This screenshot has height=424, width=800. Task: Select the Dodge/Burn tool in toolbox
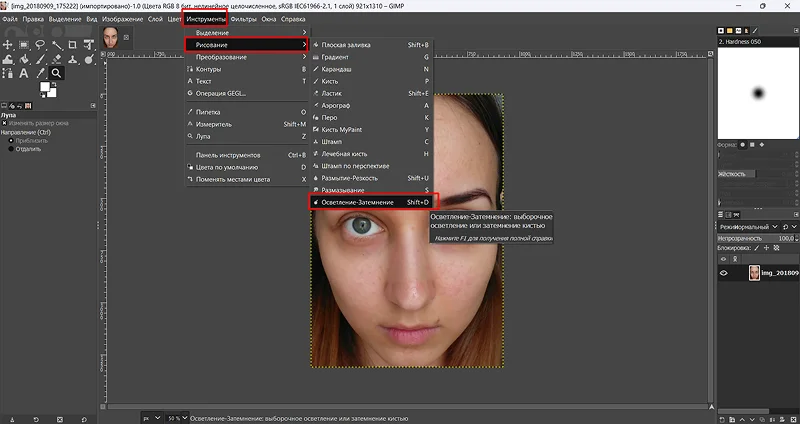tap(89, 59)
